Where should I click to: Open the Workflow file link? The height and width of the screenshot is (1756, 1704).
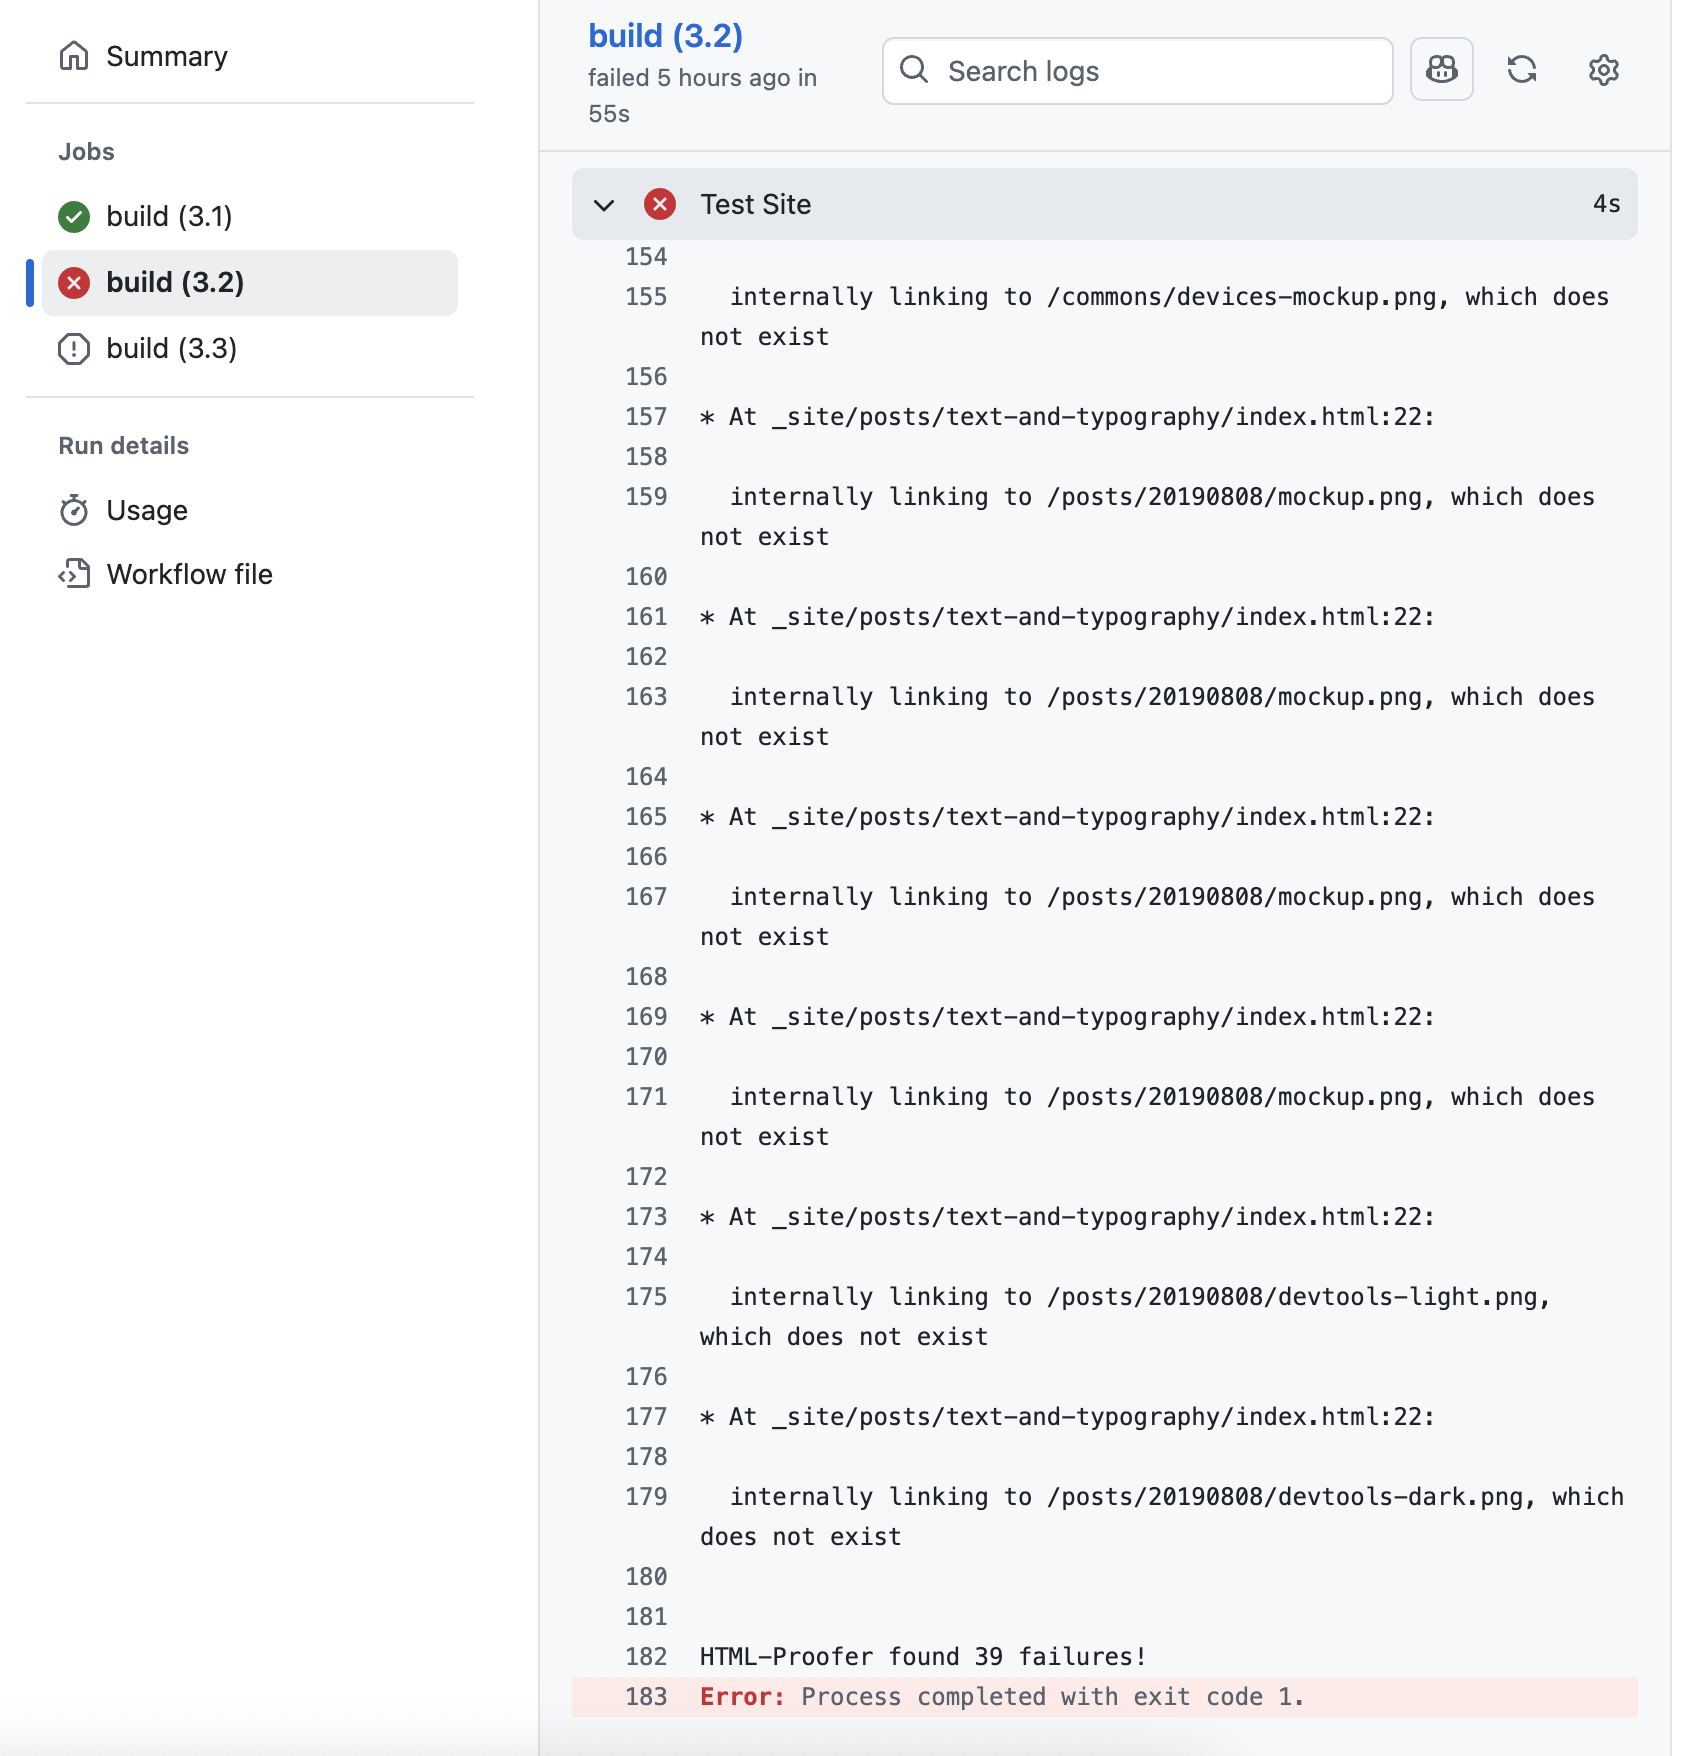point(189,574)
